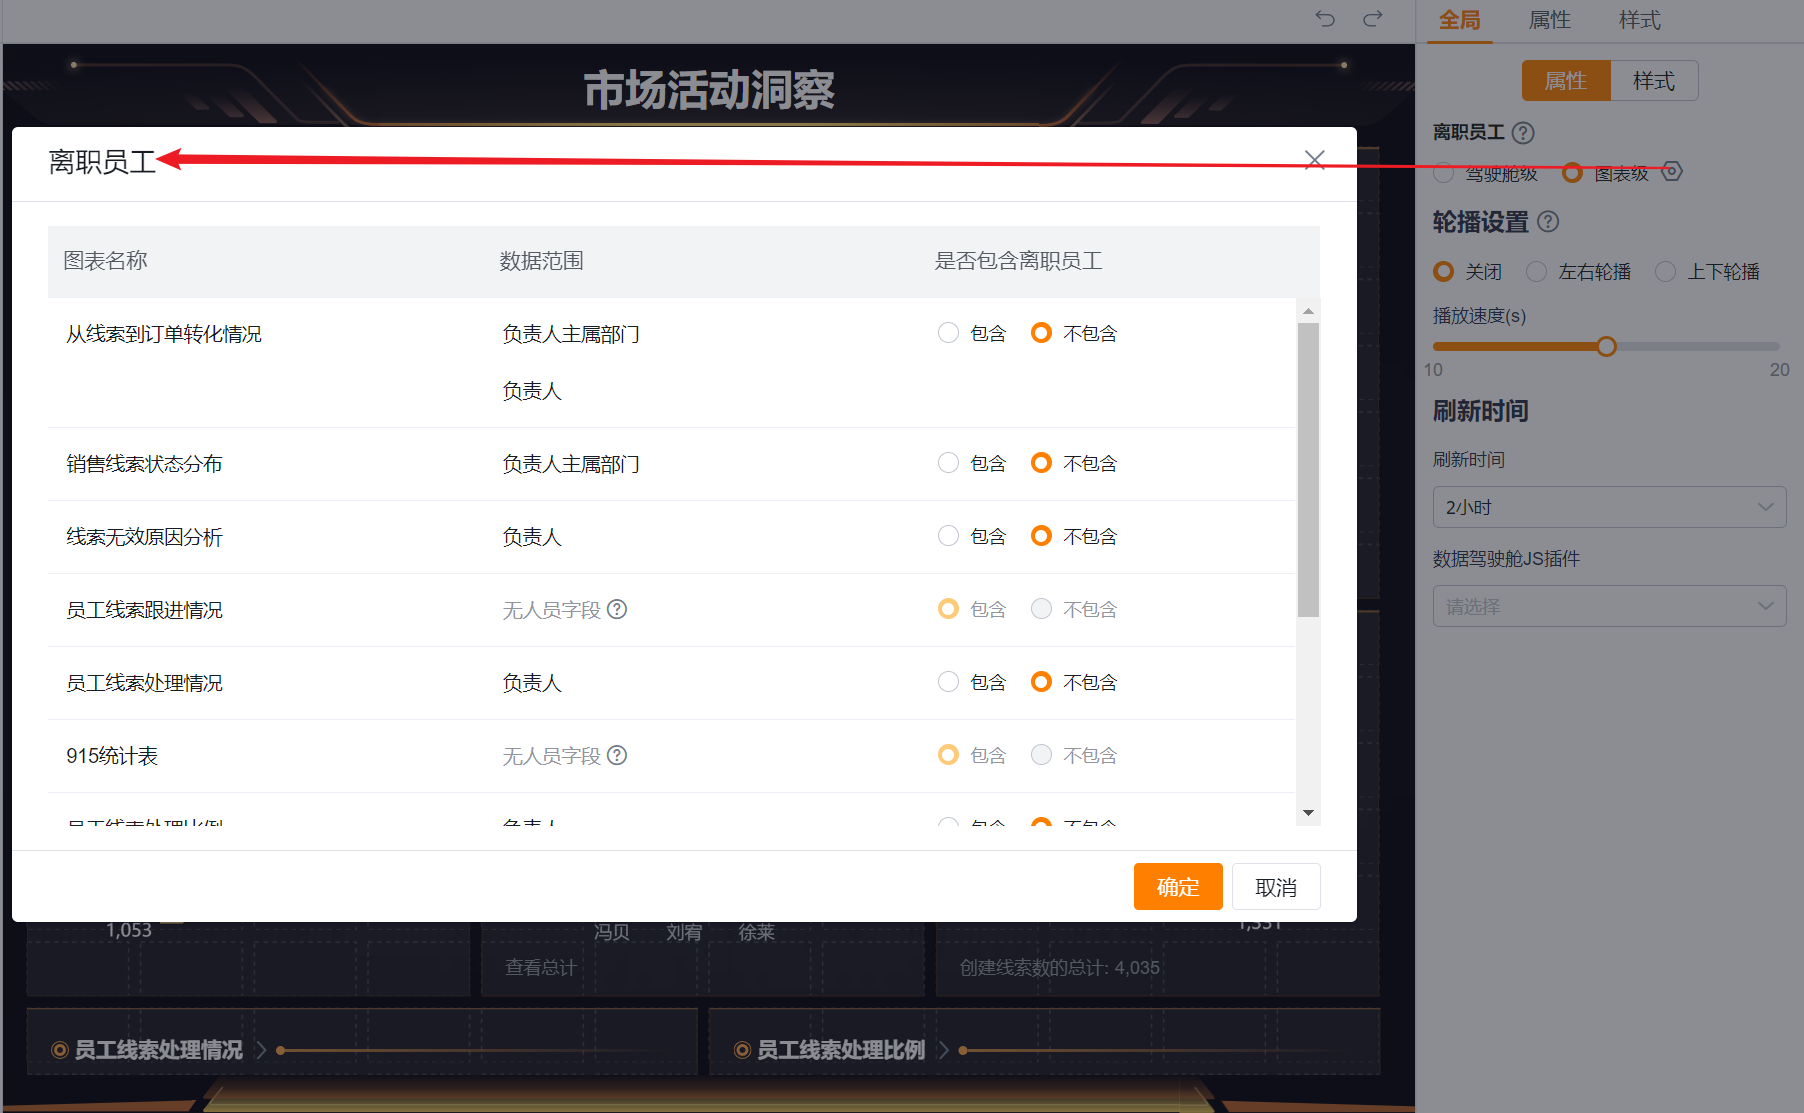Select 包含 for 销售线索状态分布
Viewport: 1804px width, 1113px height.
tap(948, 463)
